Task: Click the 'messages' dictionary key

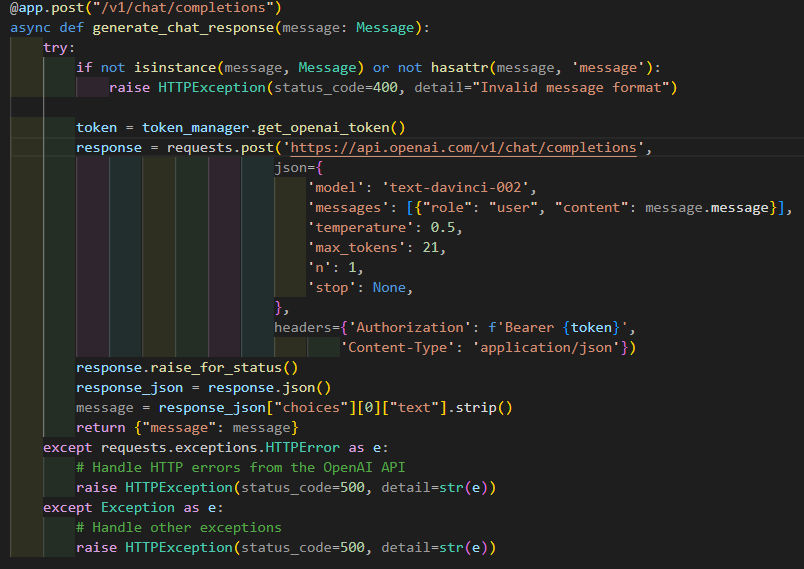Action: (x=348, y=208)
